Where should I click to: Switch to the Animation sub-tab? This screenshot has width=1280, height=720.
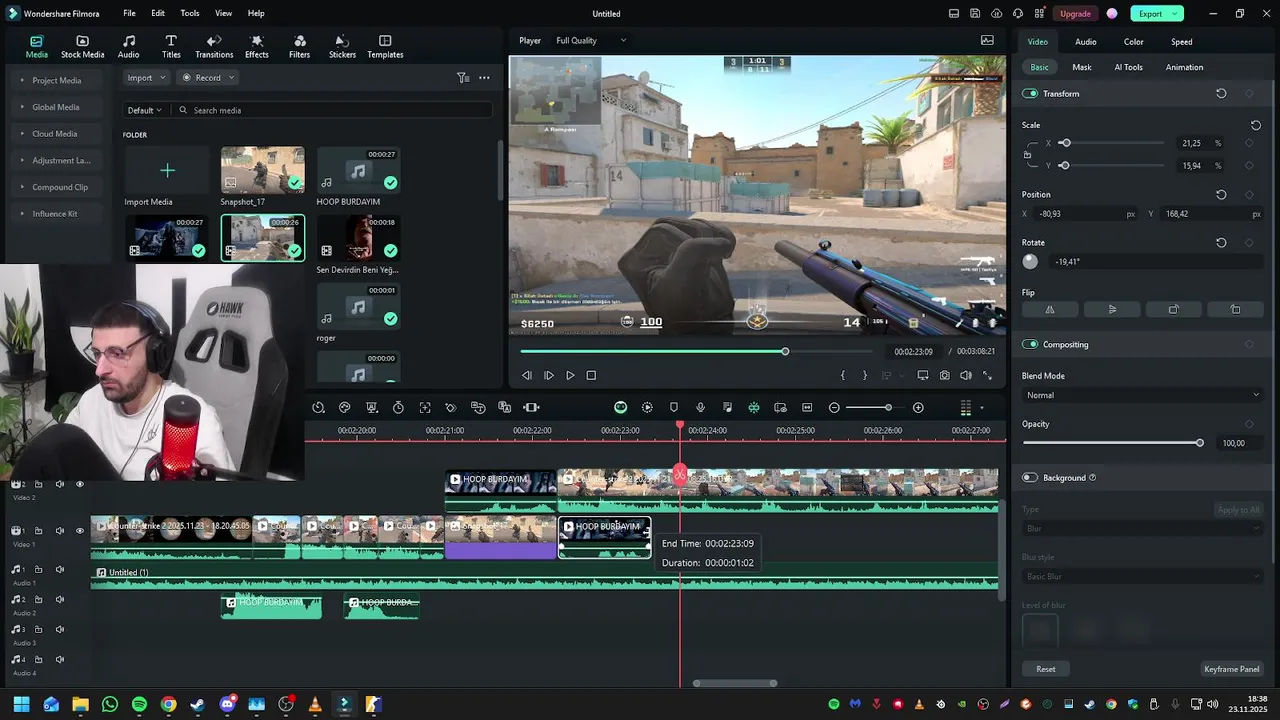(x=1184, y=67)
